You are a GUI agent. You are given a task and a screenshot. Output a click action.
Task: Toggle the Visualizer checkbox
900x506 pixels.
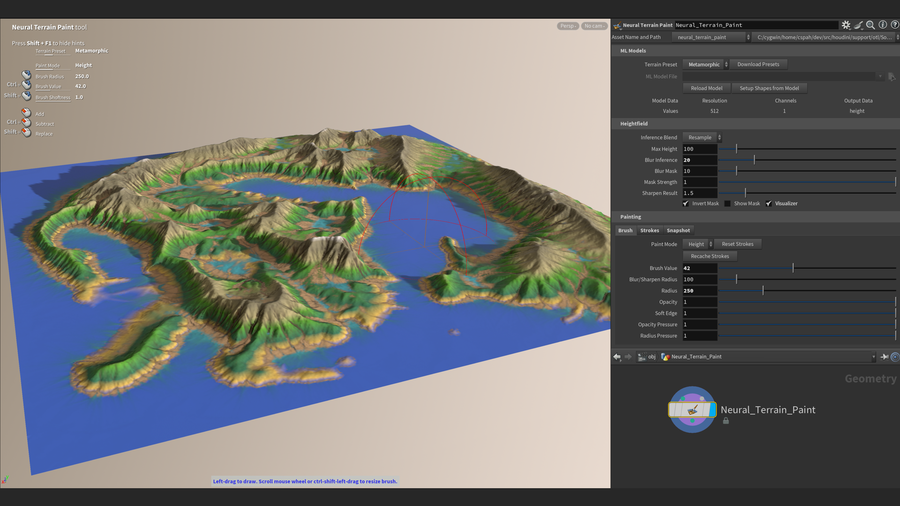768,203
